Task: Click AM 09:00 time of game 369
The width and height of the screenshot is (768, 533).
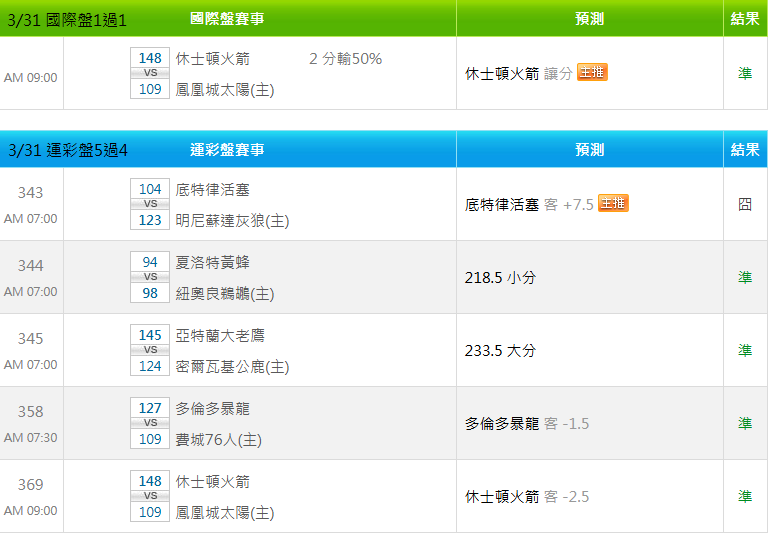Action: (x=30, y=510)
